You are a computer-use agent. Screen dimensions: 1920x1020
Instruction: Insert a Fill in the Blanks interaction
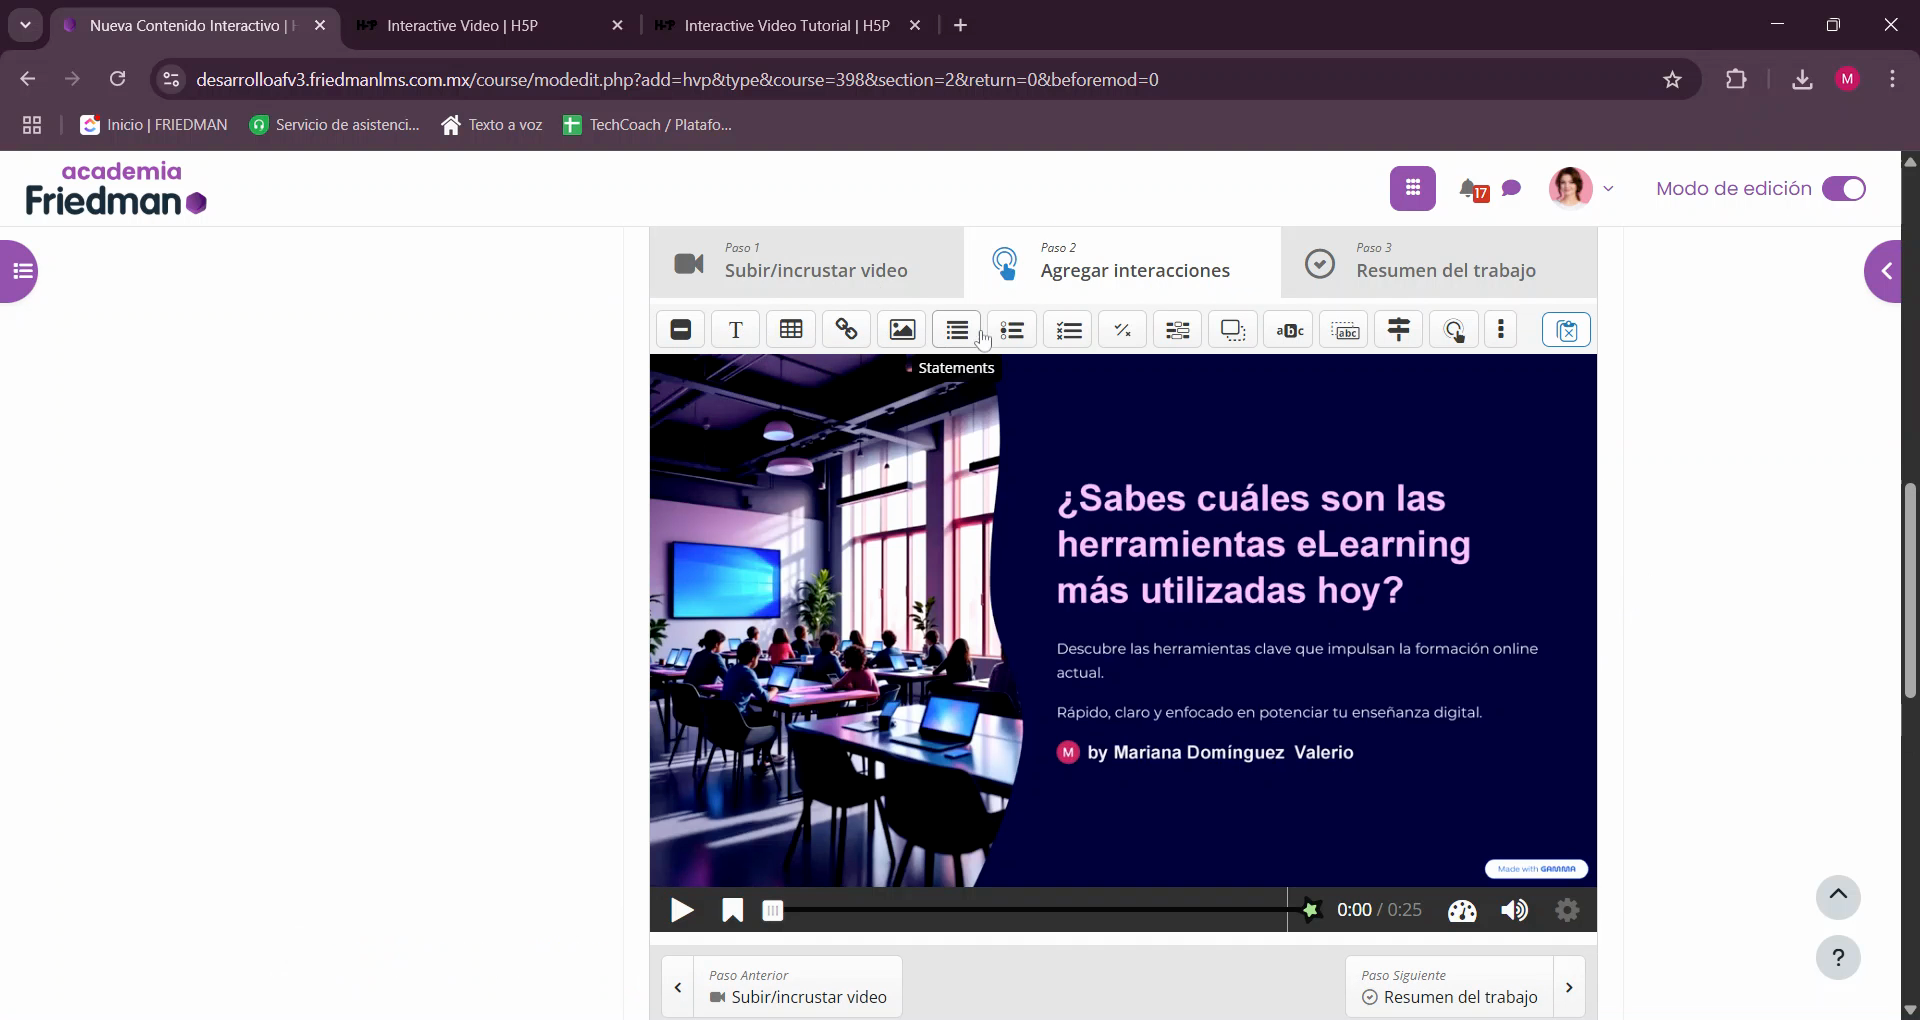click(x=1178, y=330)
